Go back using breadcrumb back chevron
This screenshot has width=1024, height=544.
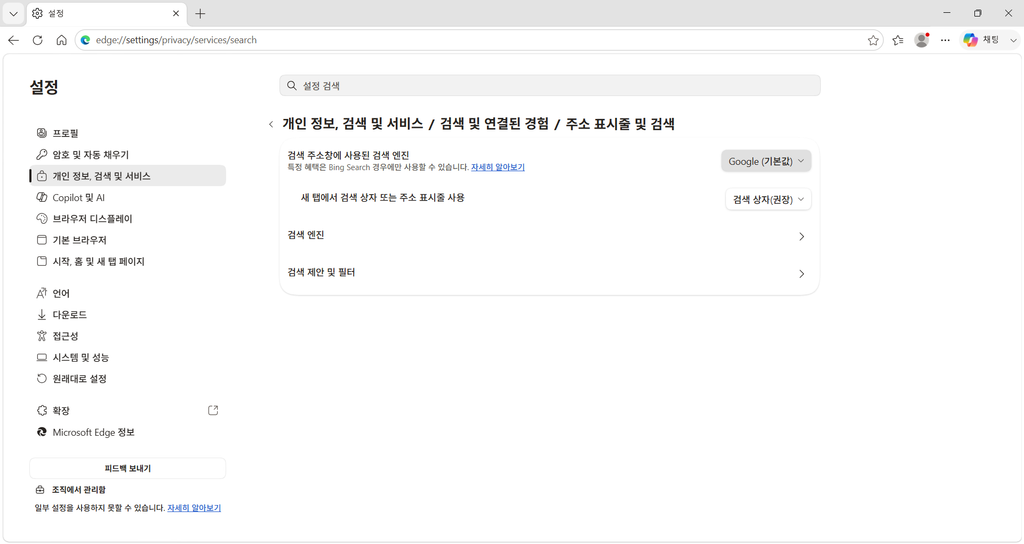[271, 124]
